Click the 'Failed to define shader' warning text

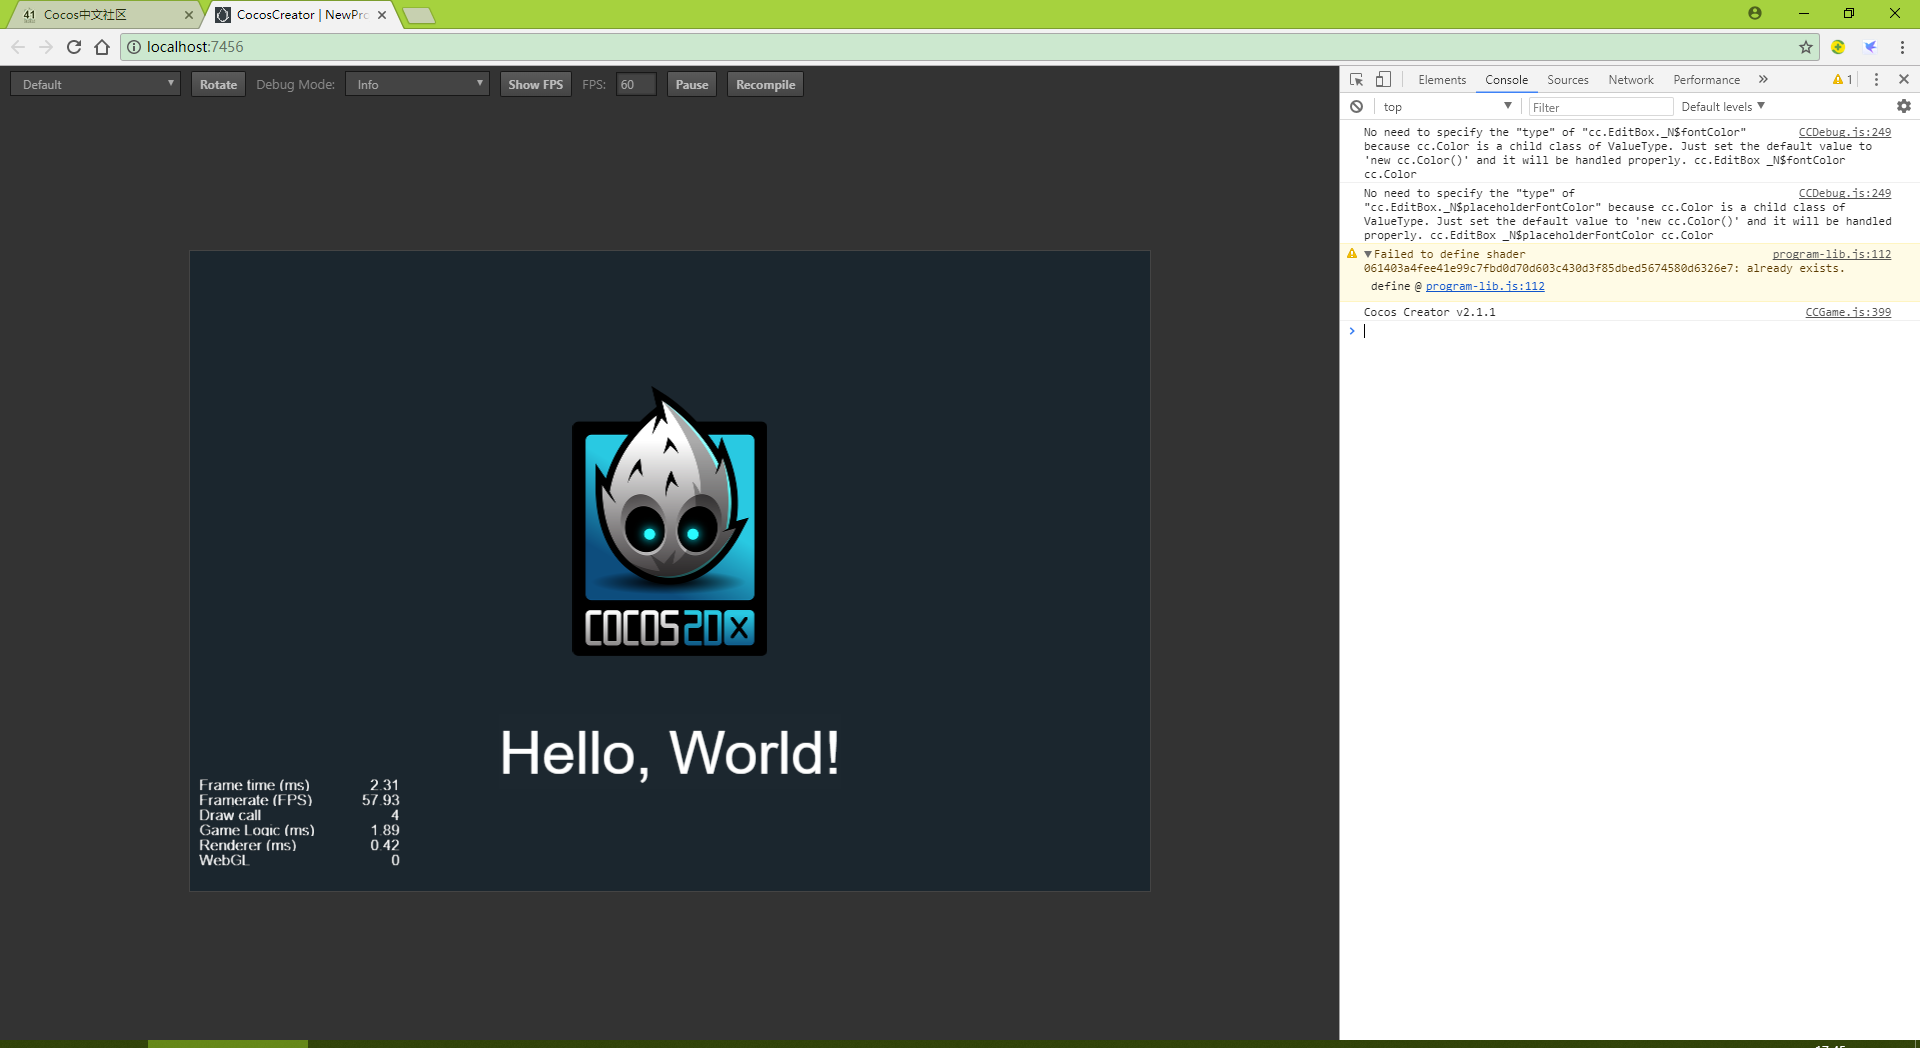point(1449,254)
